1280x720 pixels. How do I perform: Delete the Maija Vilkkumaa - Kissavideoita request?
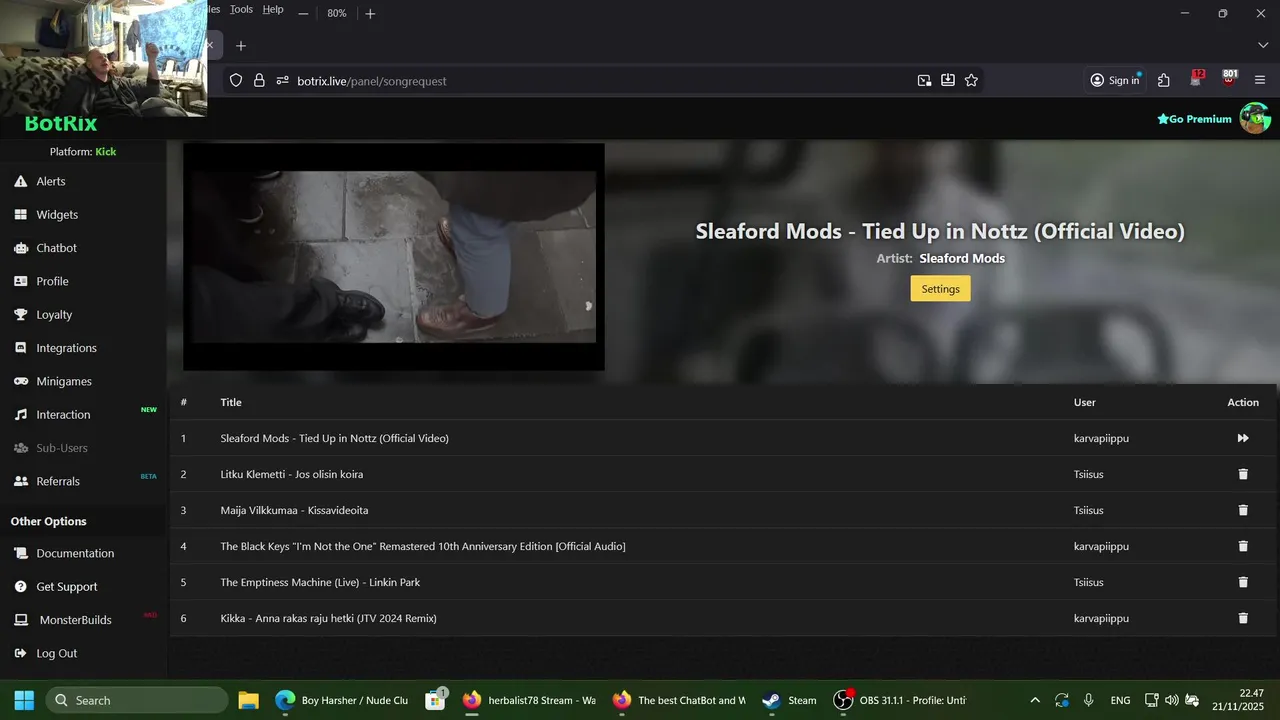click(x=1243, y=510)
